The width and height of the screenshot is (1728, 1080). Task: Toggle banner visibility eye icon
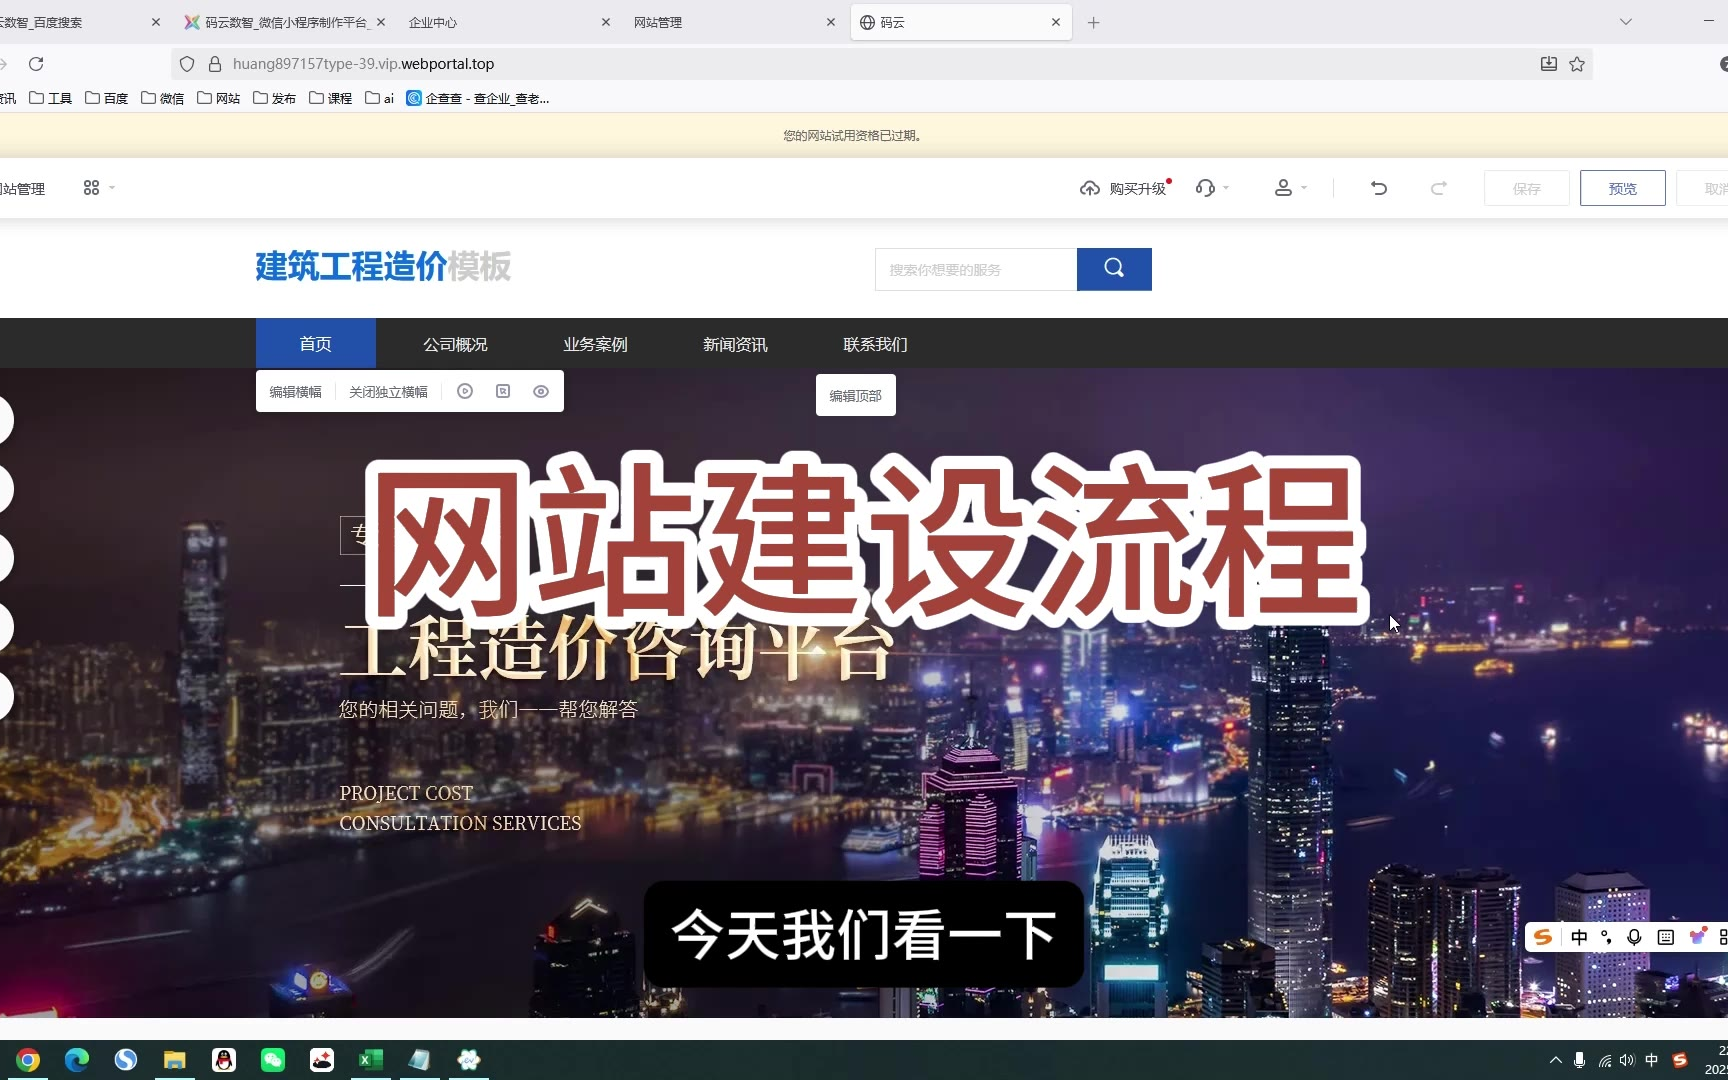pos(541,392)
